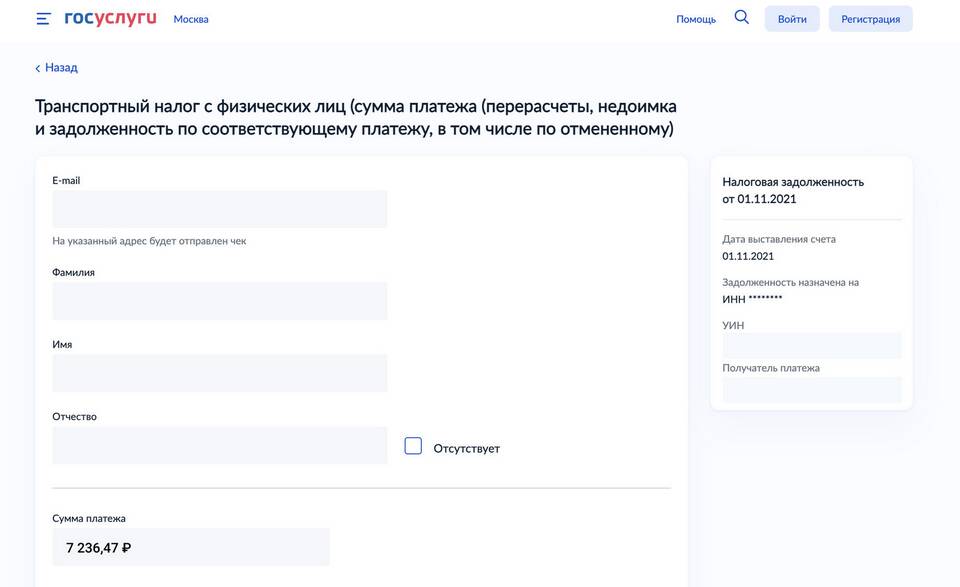Change region by clicking Москва

(190, 19)
